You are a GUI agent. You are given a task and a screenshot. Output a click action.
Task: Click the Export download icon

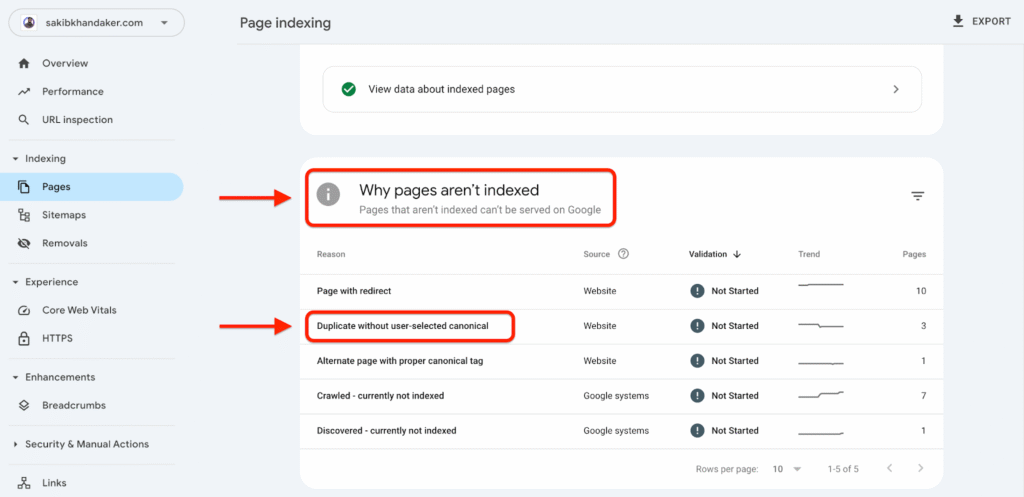[x=958, y=21]
